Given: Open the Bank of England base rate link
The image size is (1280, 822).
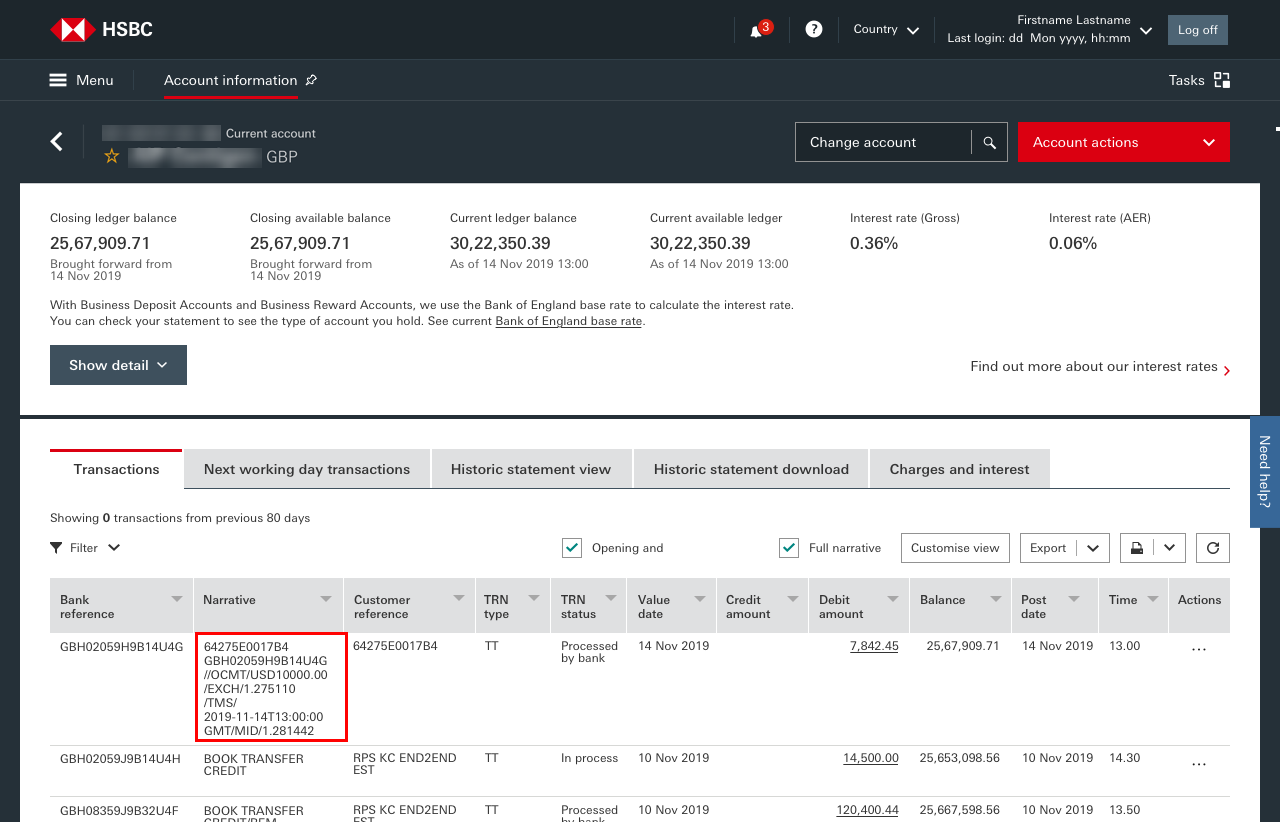Looking at the screenshot, I should (568, 321).
